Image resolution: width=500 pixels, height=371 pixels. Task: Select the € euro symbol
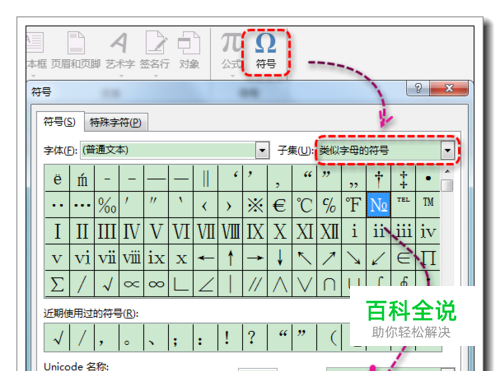click(280, 205)
